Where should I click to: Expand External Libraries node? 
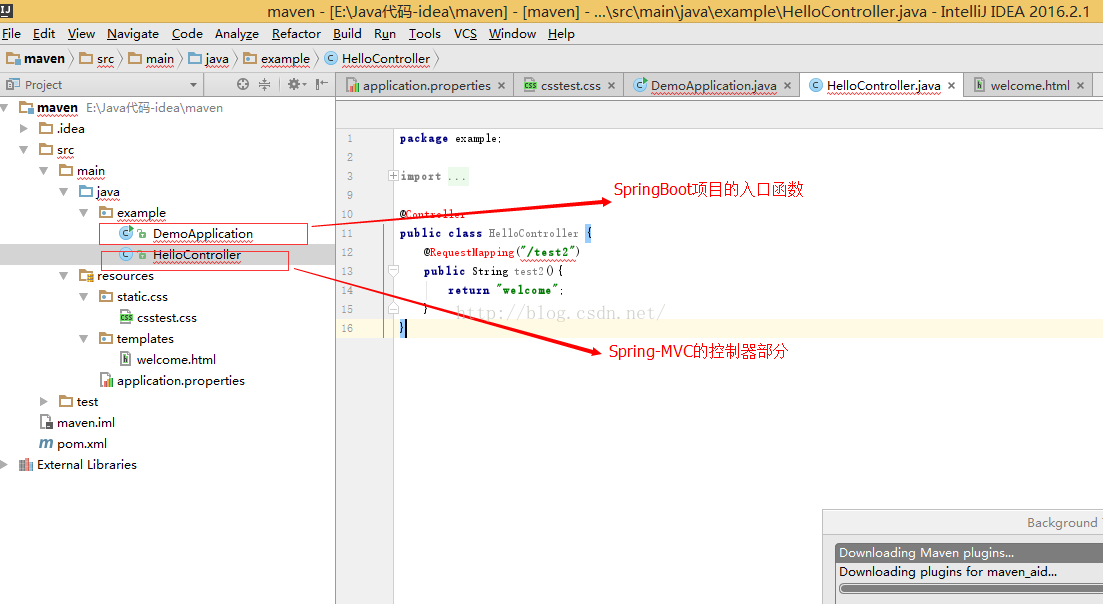pyautogui.click(x=5, y=464)
